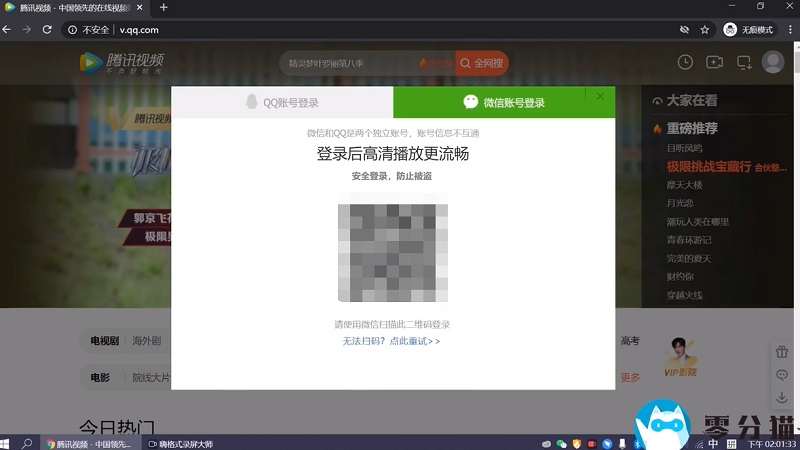The height and width of the screenshot is (450, 800).
Task: Click the video camera upload icon
Action: coord(714,62)
